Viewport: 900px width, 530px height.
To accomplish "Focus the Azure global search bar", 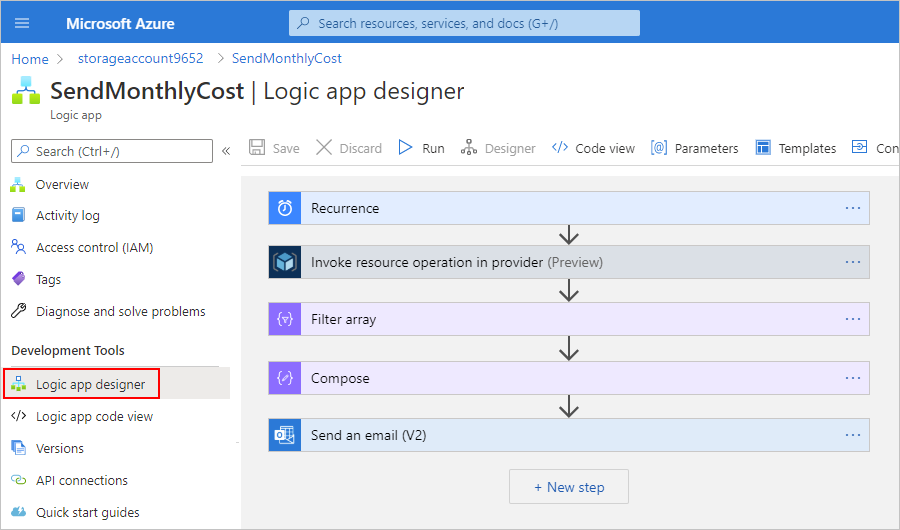I will tap(465, 23).
